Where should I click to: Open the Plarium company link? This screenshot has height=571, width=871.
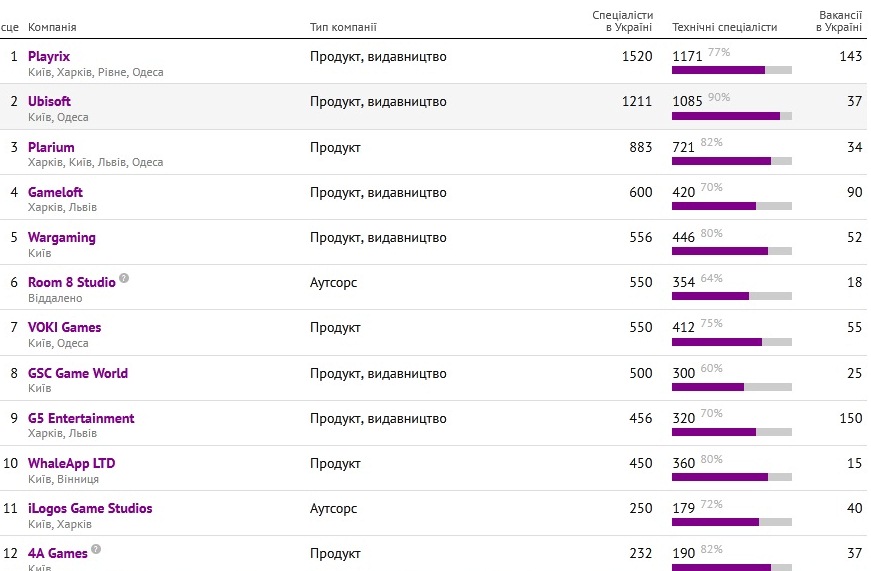point(51,147)
